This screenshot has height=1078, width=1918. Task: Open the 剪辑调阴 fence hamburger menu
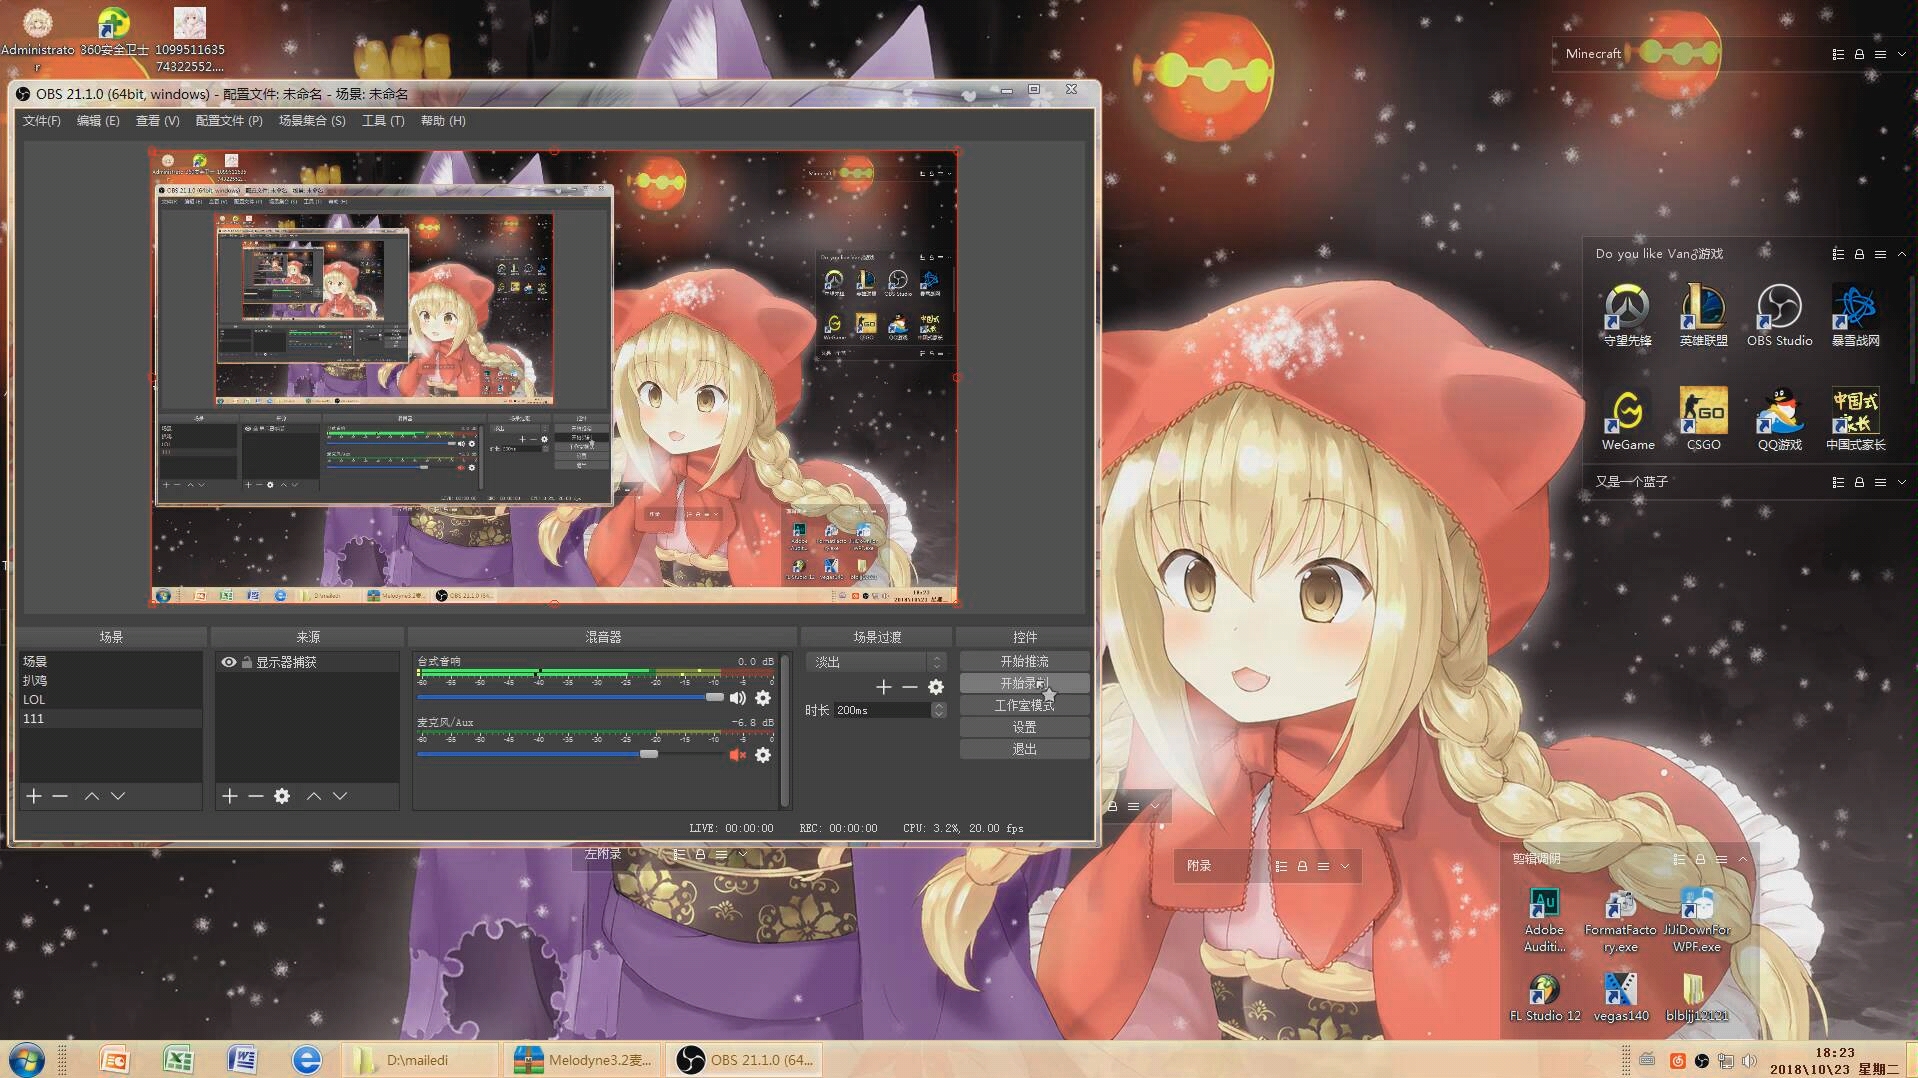tap(1721, 859)
